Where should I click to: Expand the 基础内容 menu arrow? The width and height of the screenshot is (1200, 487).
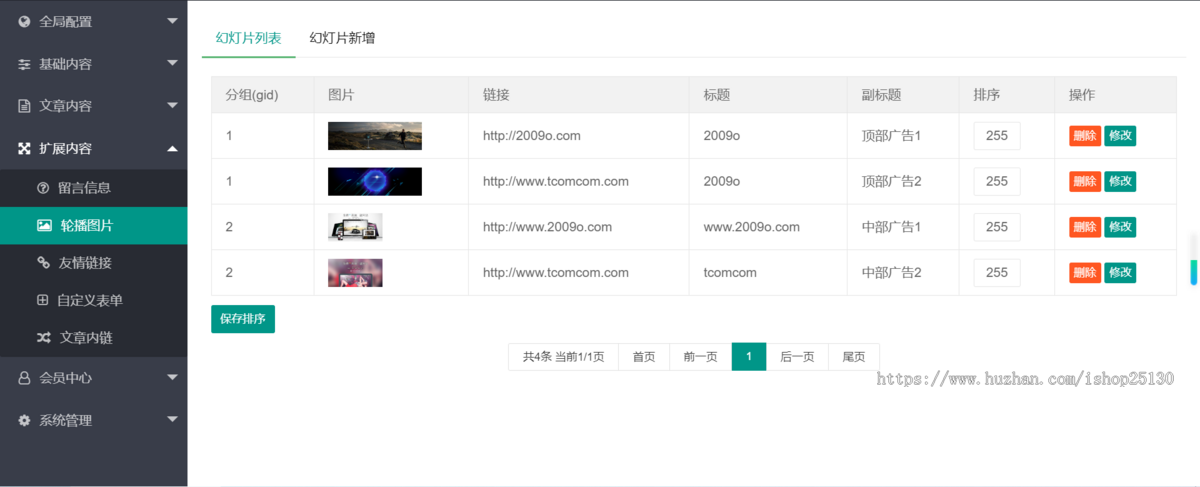pos(172,64)
